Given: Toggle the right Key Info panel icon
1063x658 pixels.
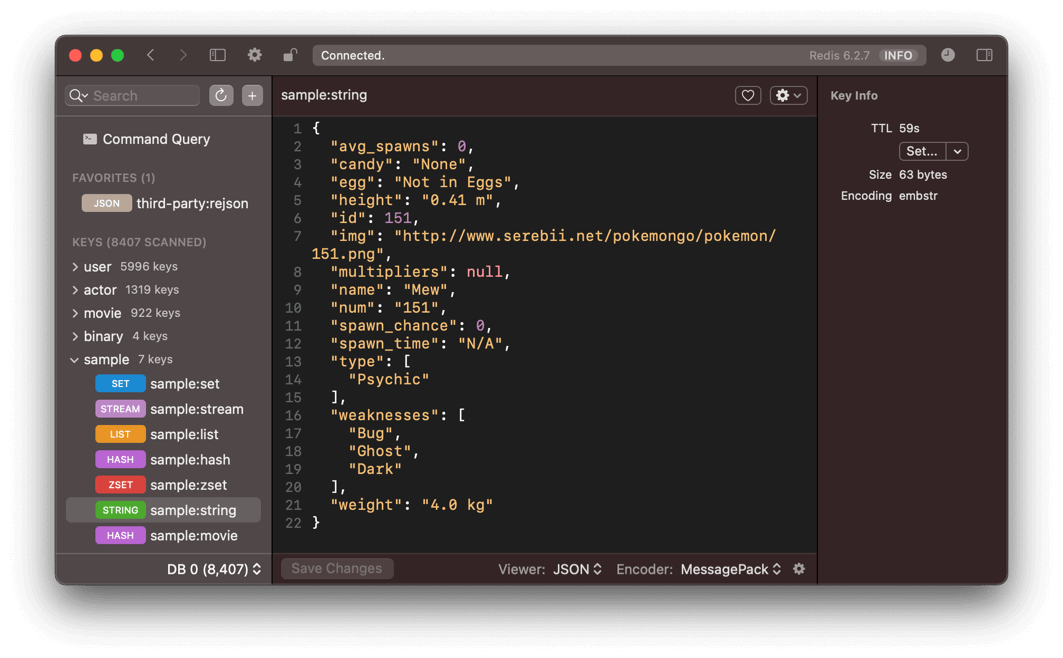Looking at the screenshot, I should pyautogui.click(x=984, y=55).
